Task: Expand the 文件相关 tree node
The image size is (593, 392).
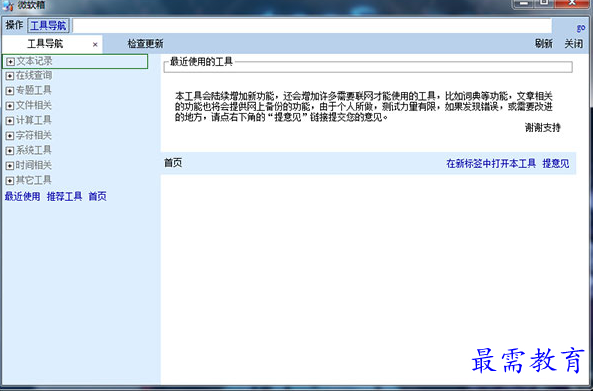Action: pos(10,106)
